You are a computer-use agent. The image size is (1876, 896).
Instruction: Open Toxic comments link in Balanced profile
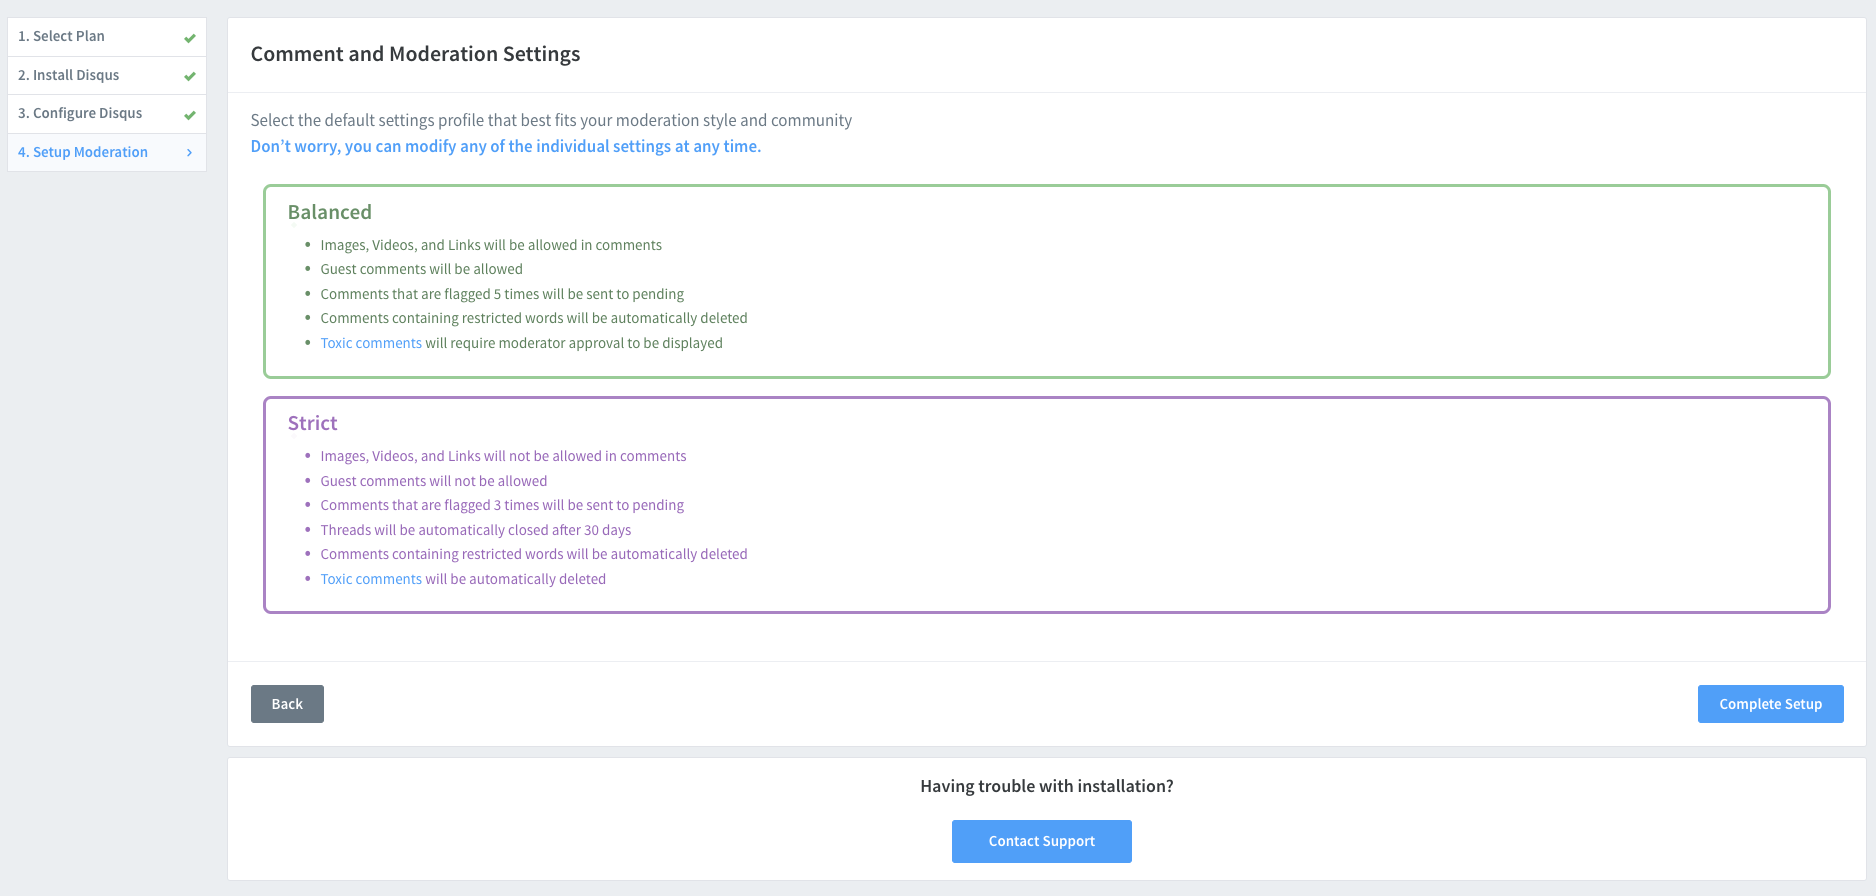pos(371,343)
